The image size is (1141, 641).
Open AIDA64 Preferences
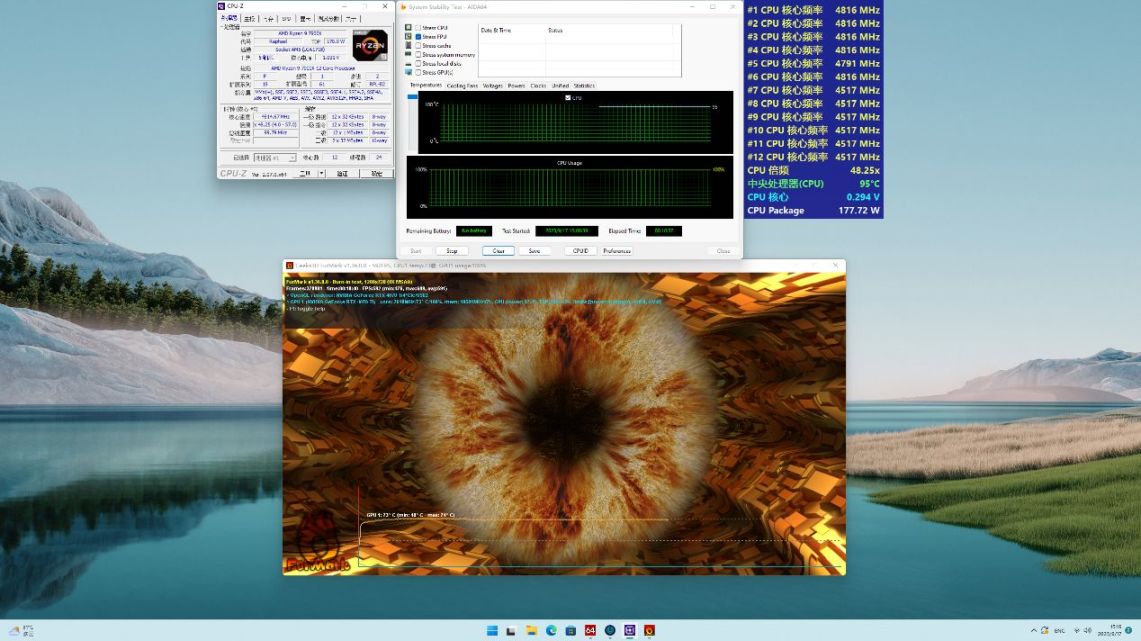(x=617, y=251)
